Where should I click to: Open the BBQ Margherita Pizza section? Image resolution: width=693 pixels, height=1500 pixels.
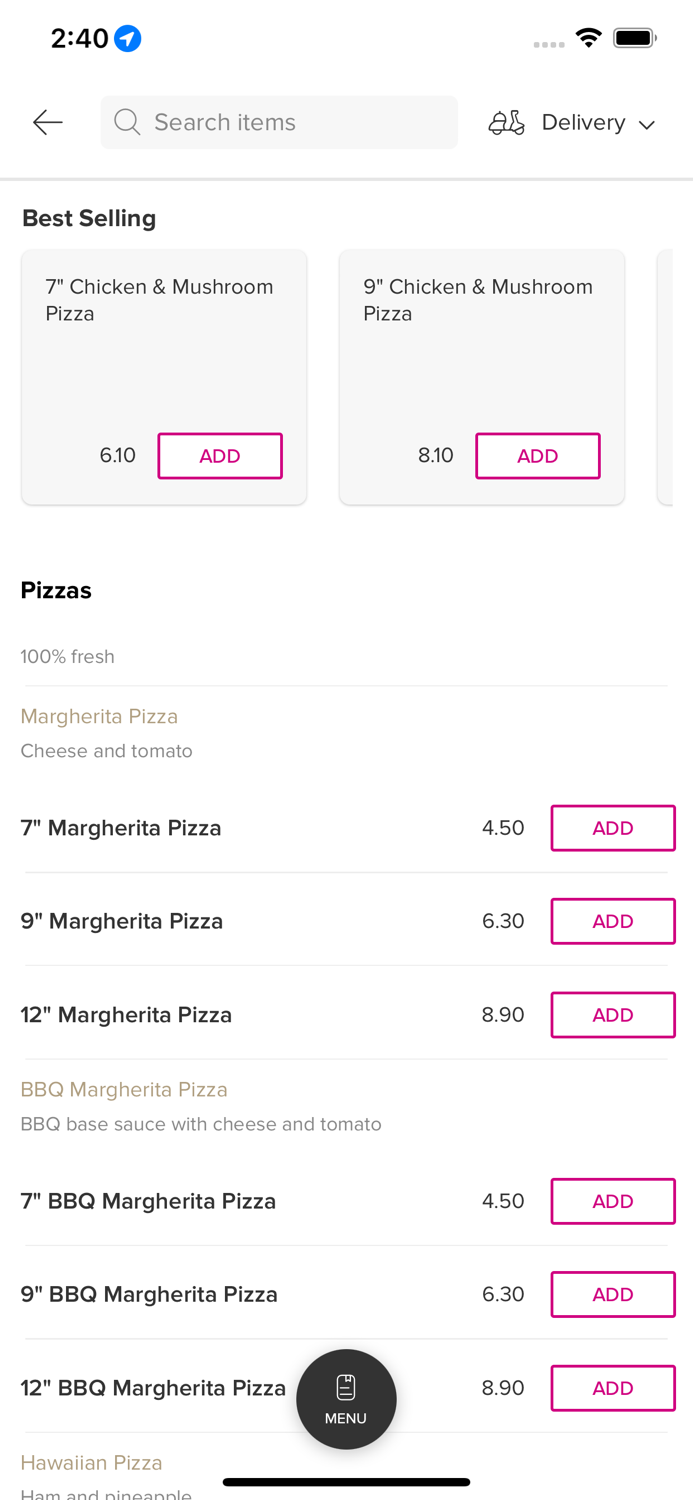(x=124, y=1089)
